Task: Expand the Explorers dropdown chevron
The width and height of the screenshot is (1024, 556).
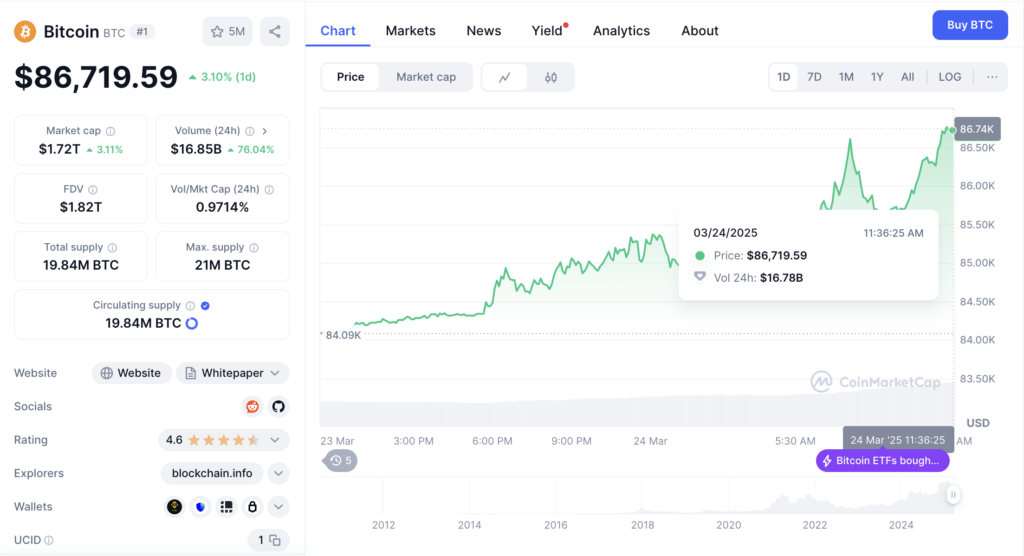Action: click(278, 473)
